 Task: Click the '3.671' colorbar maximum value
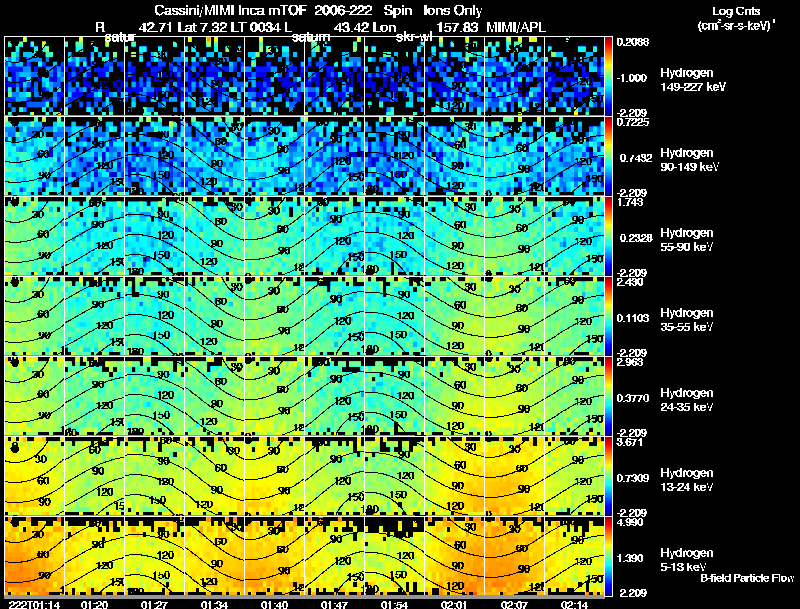630,443
